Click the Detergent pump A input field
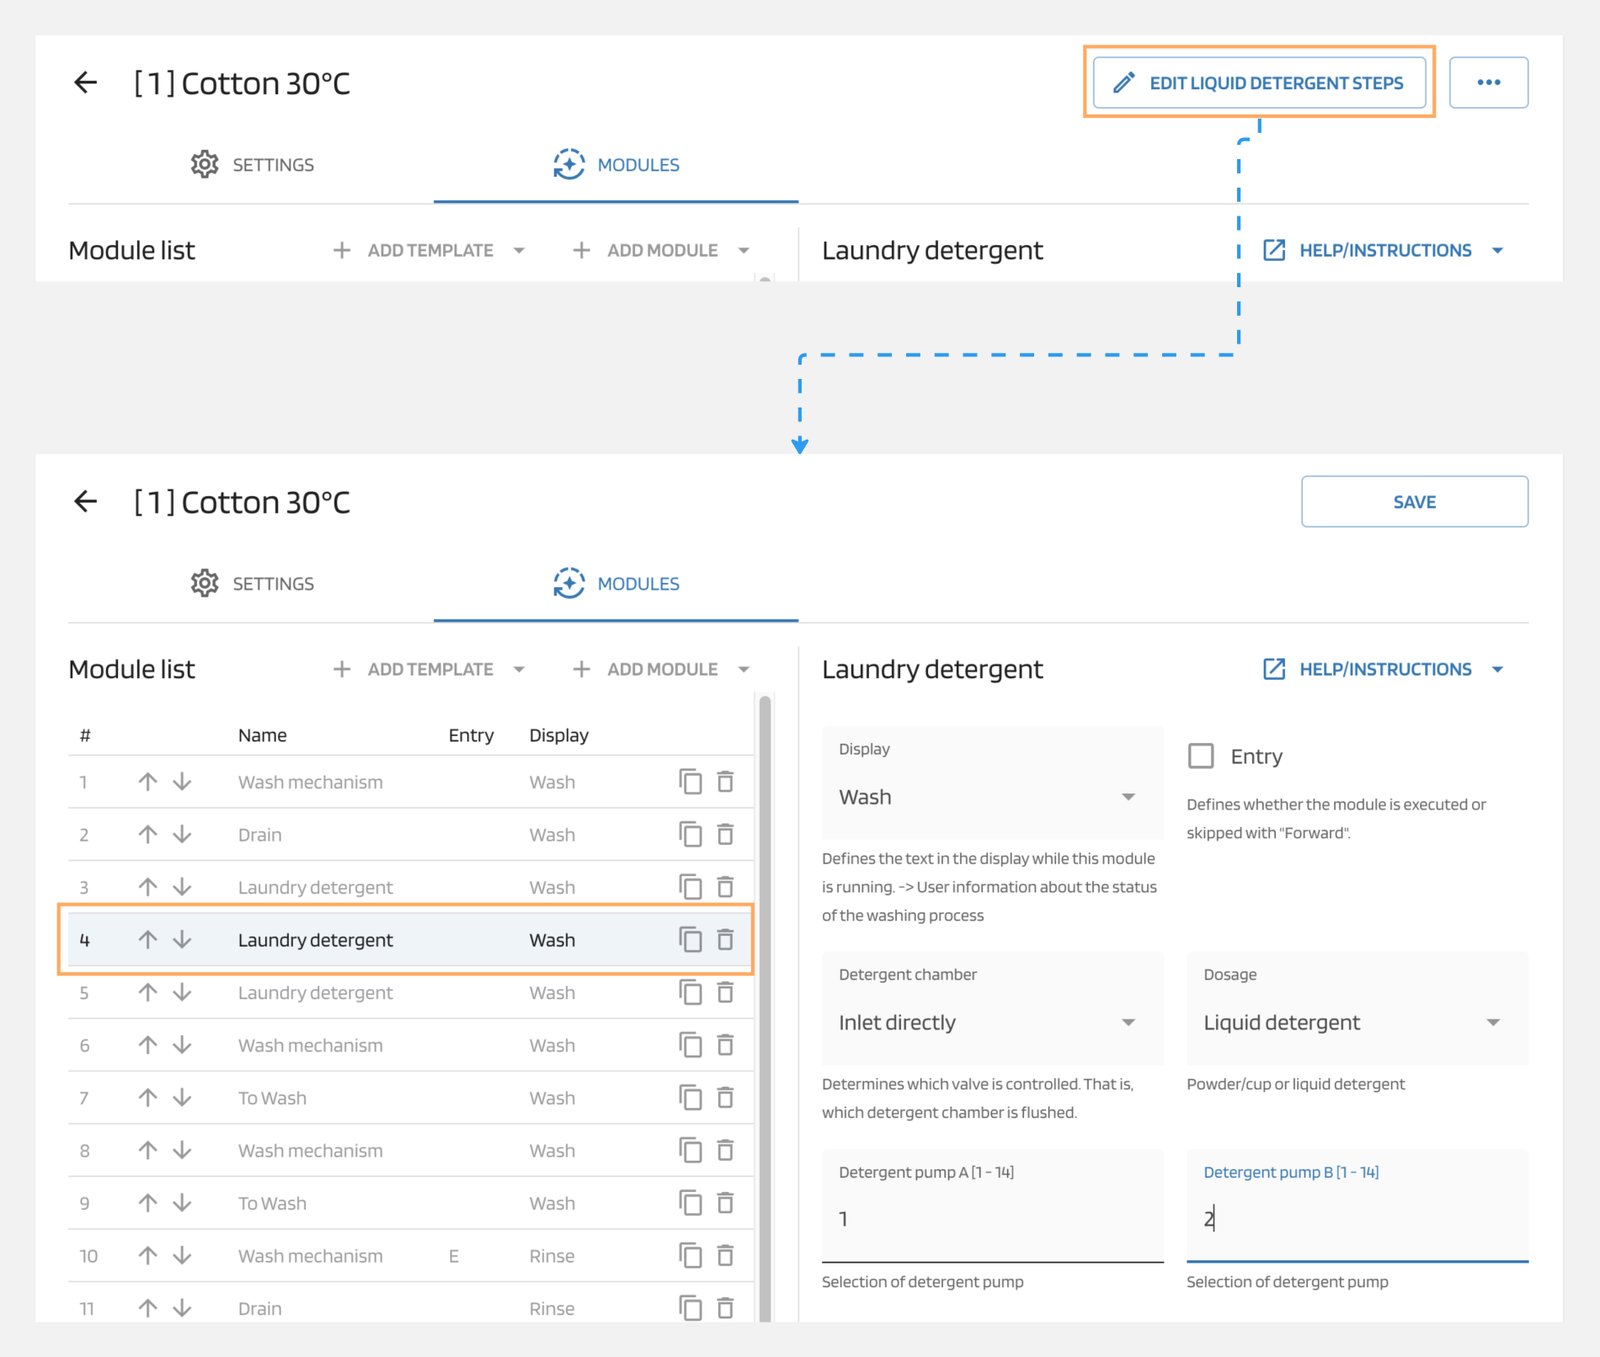The image size is (1600, 1357). (x=991, y=1218)
